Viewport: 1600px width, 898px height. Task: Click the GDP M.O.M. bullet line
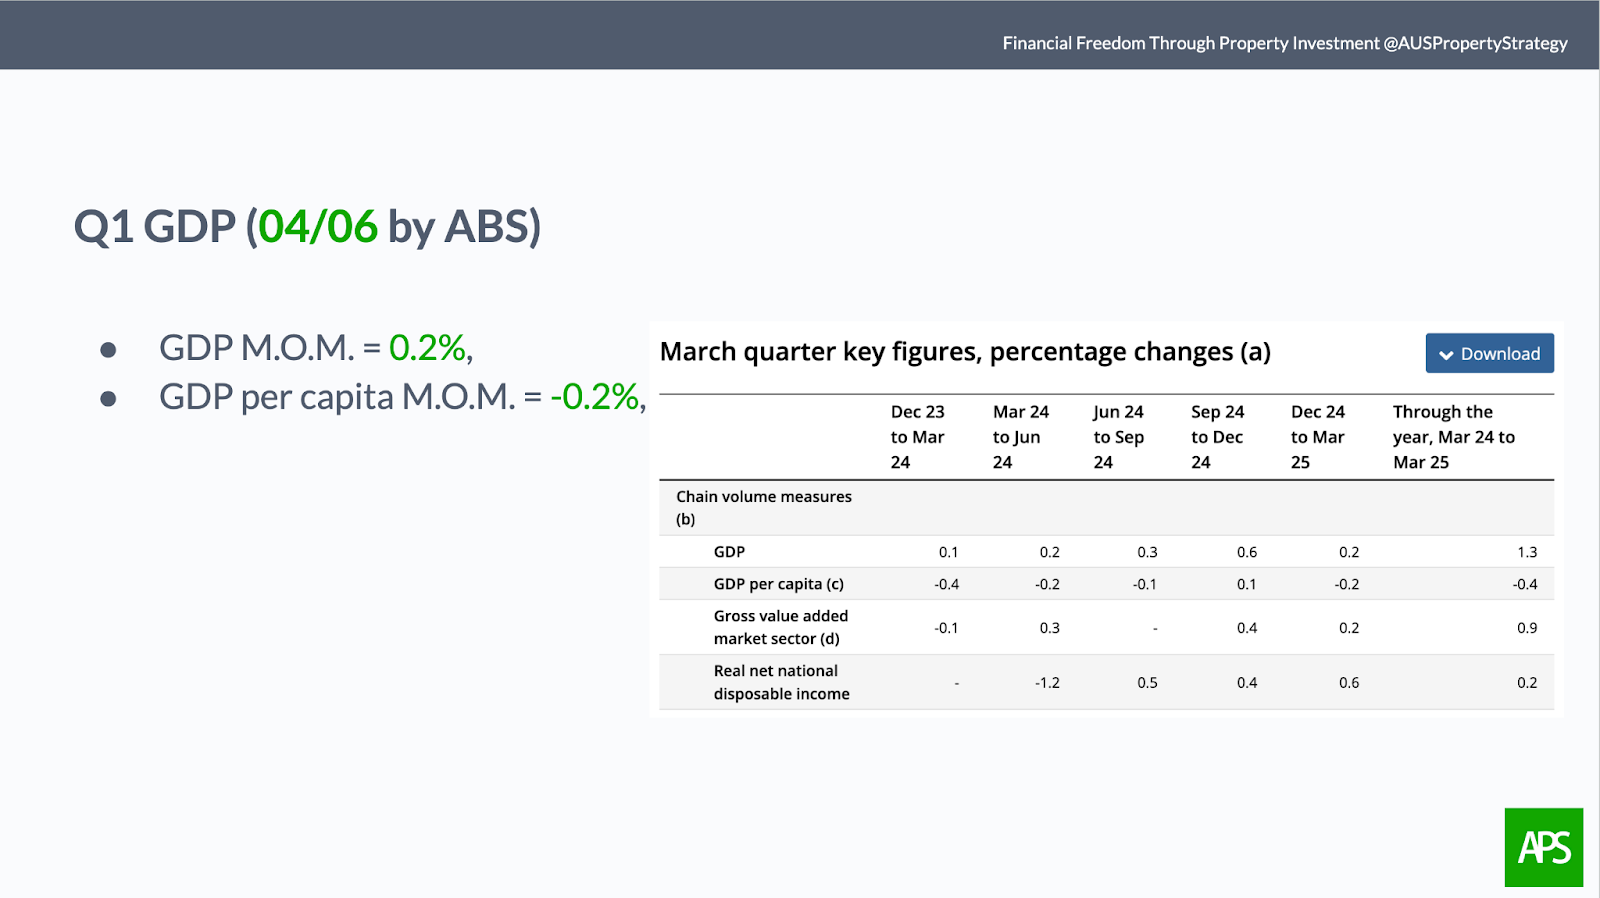tap(316, 348)
